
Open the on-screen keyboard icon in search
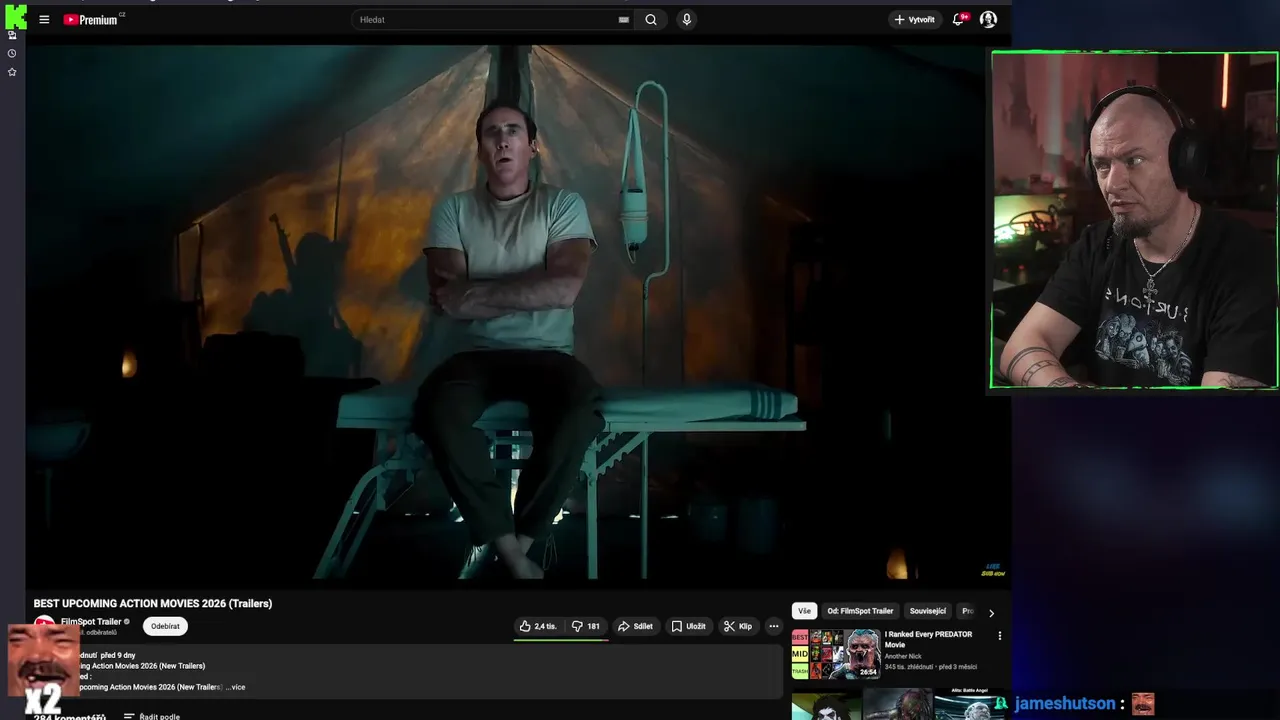[623, 19]
